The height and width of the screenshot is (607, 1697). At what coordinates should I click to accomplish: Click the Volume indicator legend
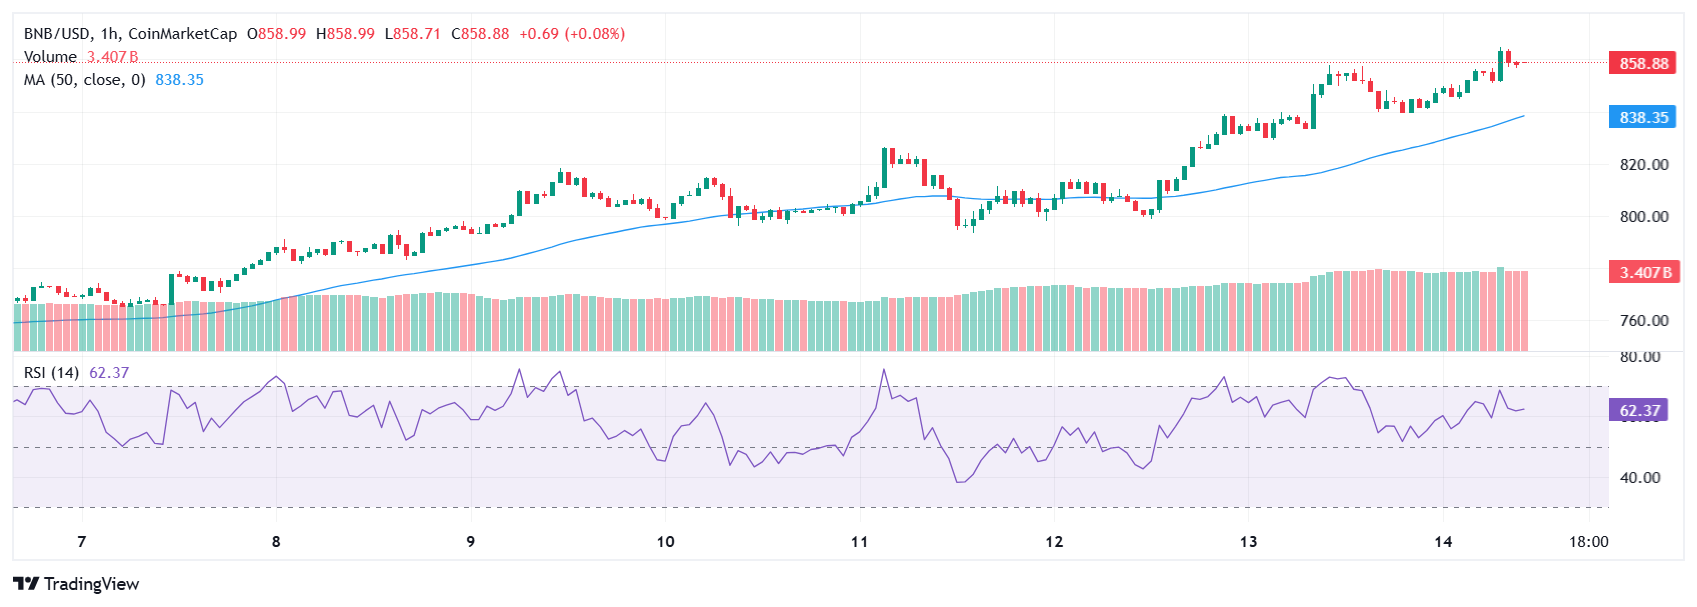click(81, 57)
